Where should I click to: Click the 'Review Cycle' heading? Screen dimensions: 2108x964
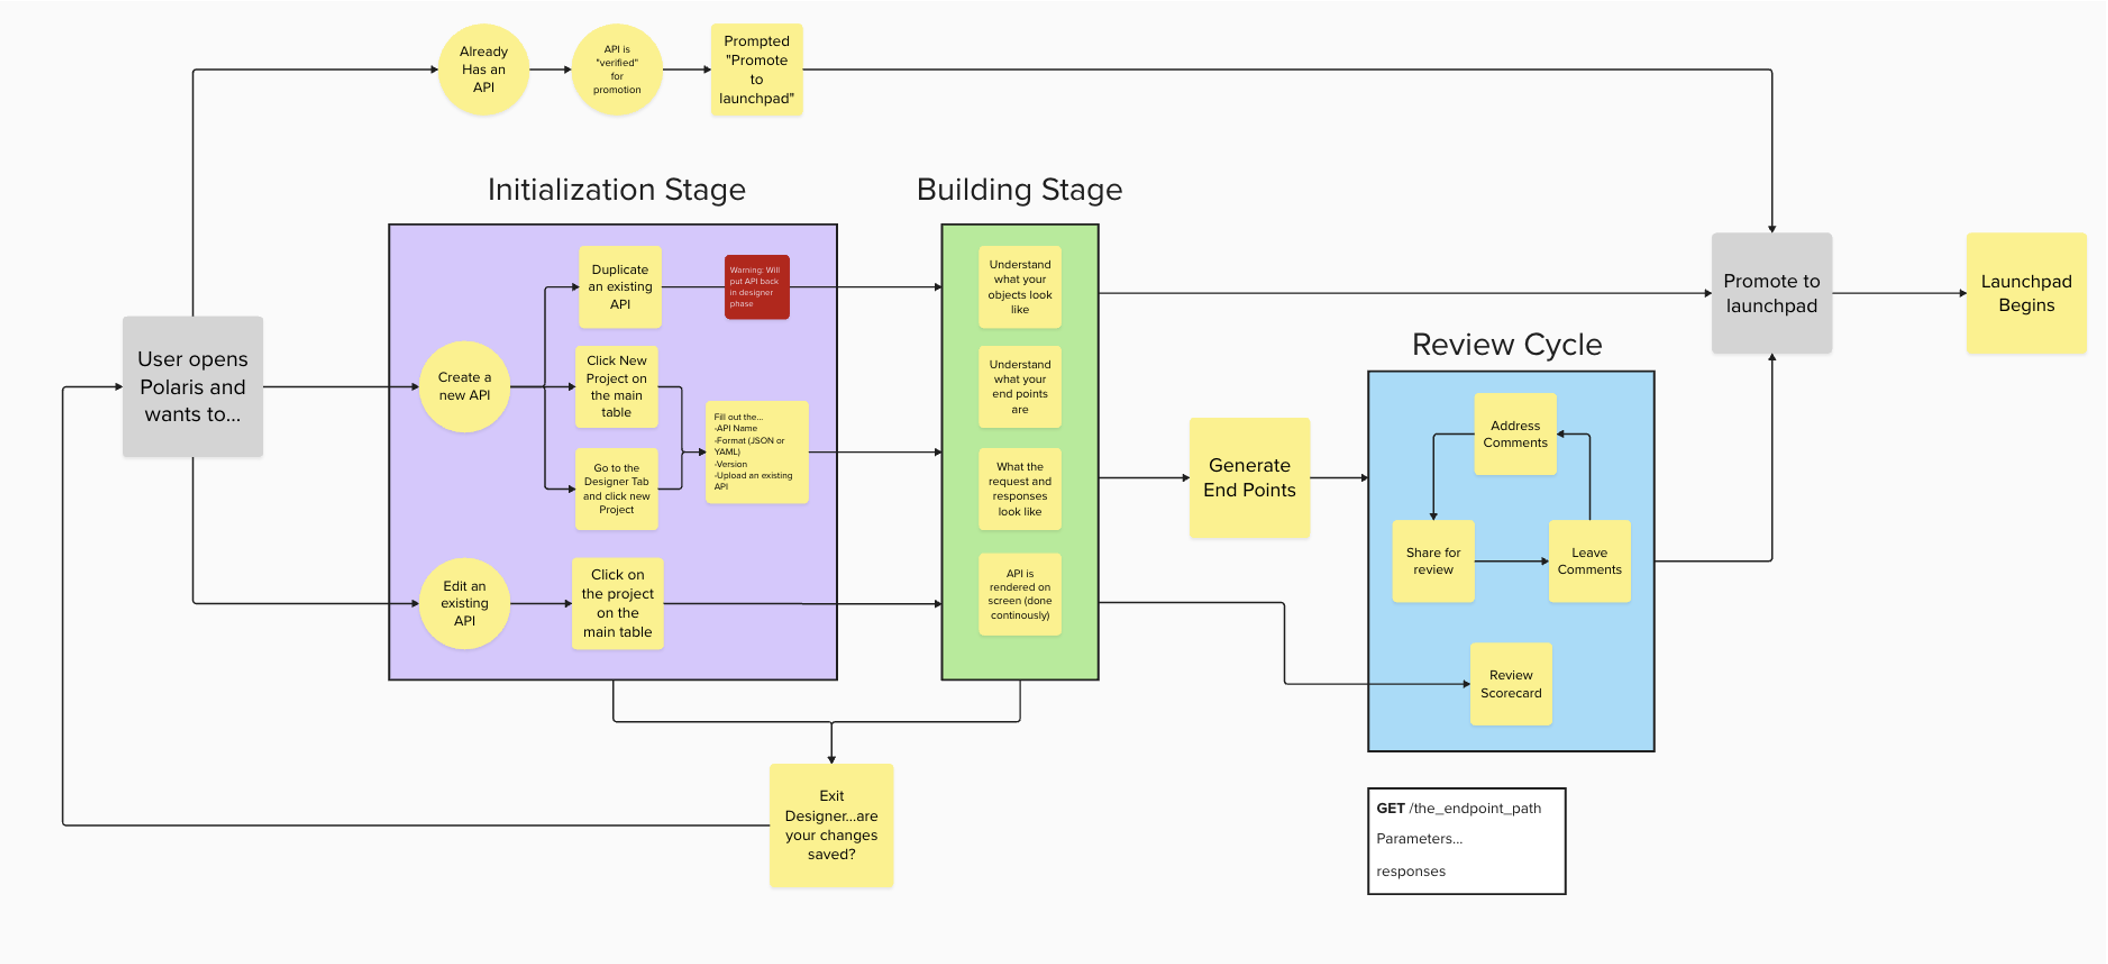[1507, 344]
